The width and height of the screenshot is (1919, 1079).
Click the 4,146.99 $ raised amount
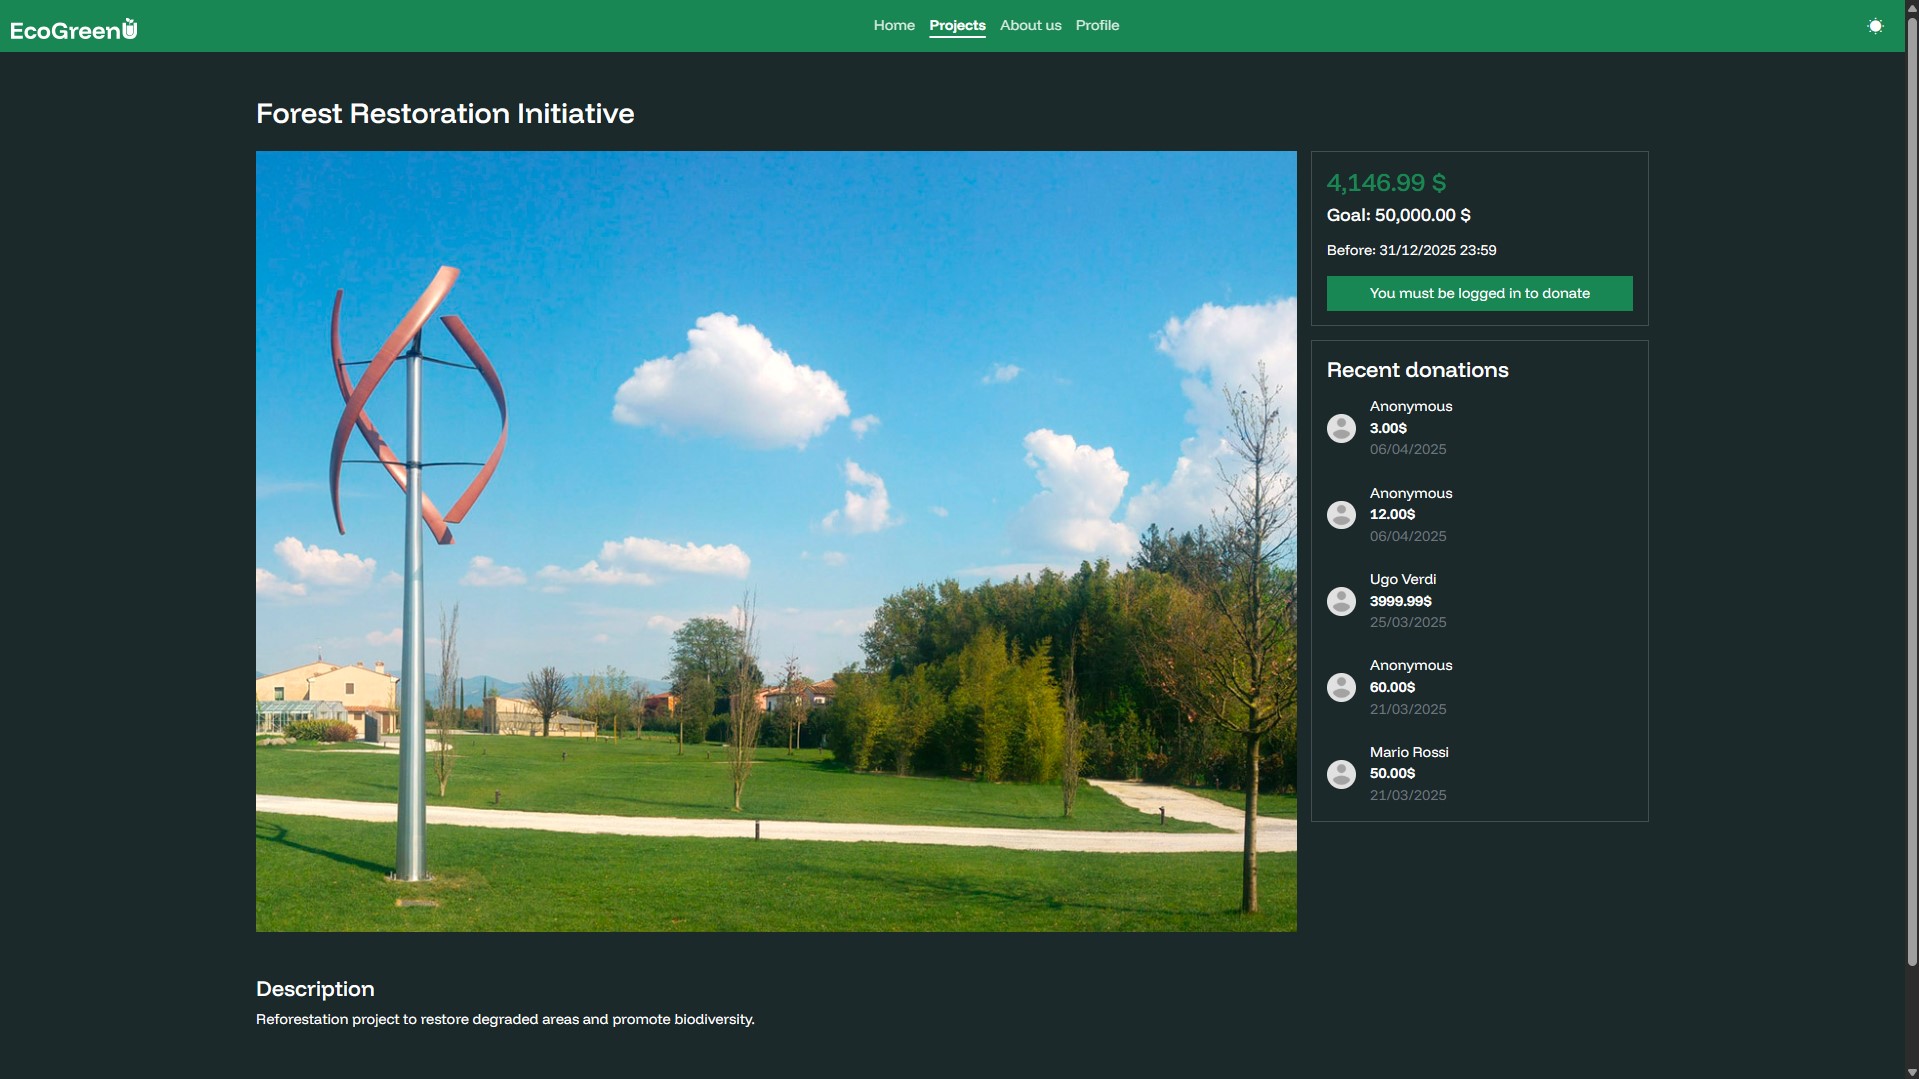click(1385, 183)
